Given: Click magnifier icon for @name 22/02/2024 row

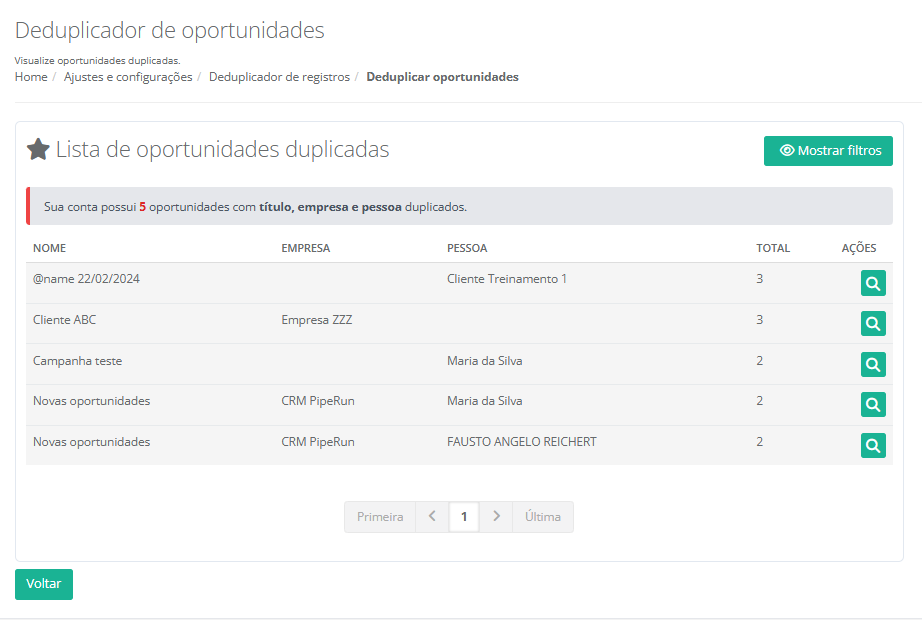Looking at the screenshot, I should coord(873,284).
